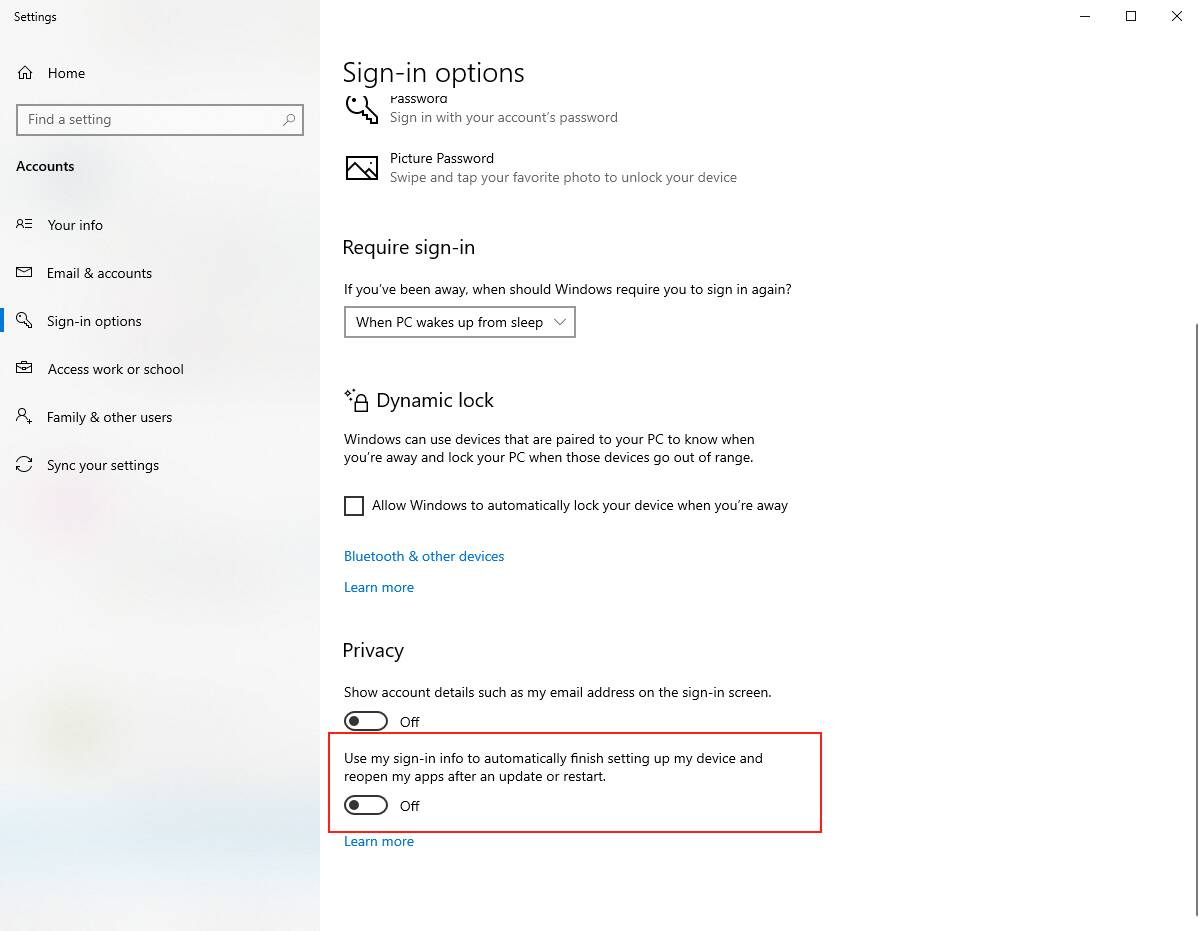Select the Picture Password icon
Image resolution: width=1199 pixels, height=931 pixels.
[x=361, y=168]
